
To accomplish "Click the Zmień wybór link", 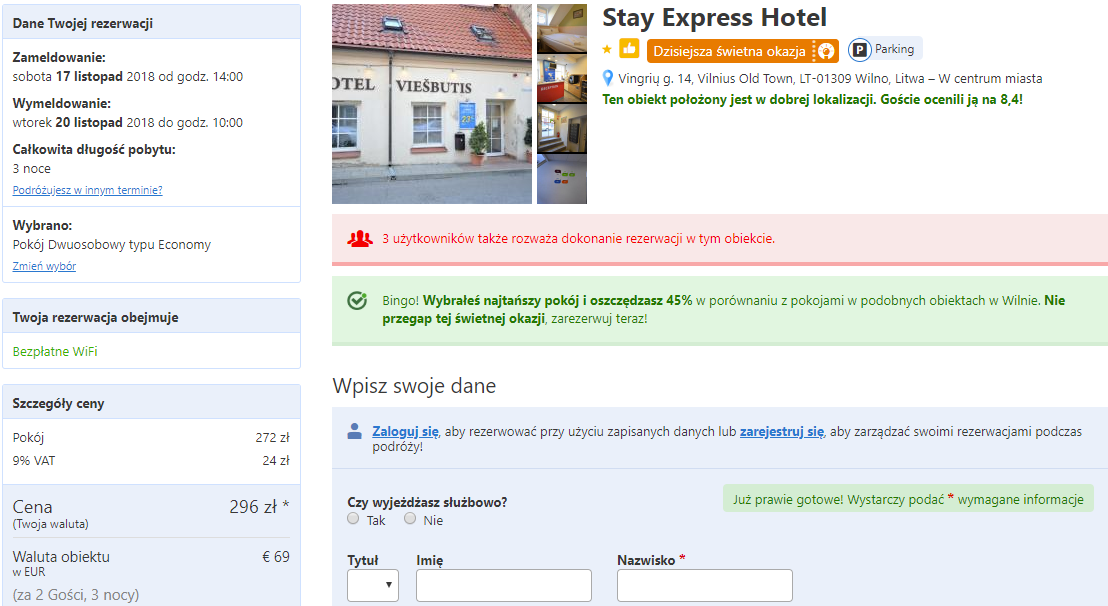I will pos(45,266).
